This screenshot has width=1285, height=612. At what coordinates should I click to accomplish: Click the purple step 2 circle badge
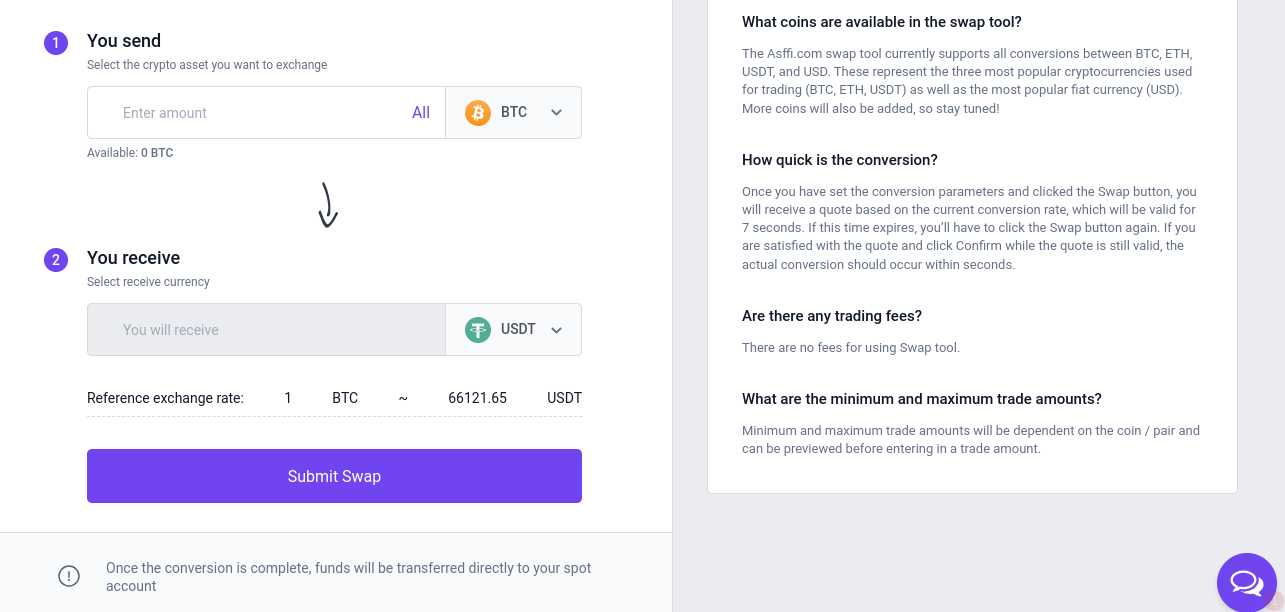pos(56,260)
